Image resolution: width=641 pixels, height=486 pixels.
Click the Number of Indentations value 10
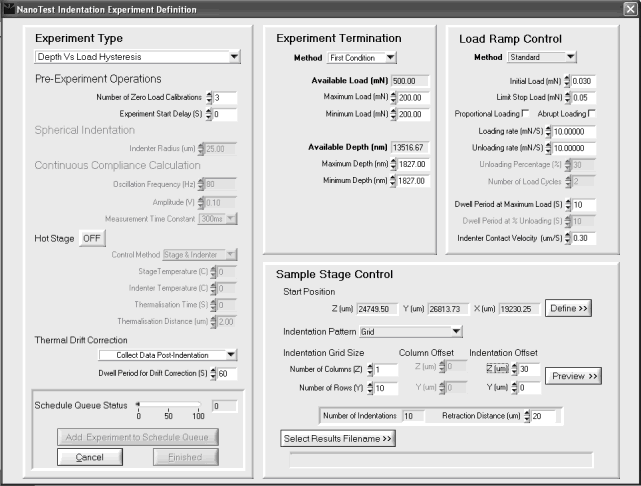coord(413,416)
